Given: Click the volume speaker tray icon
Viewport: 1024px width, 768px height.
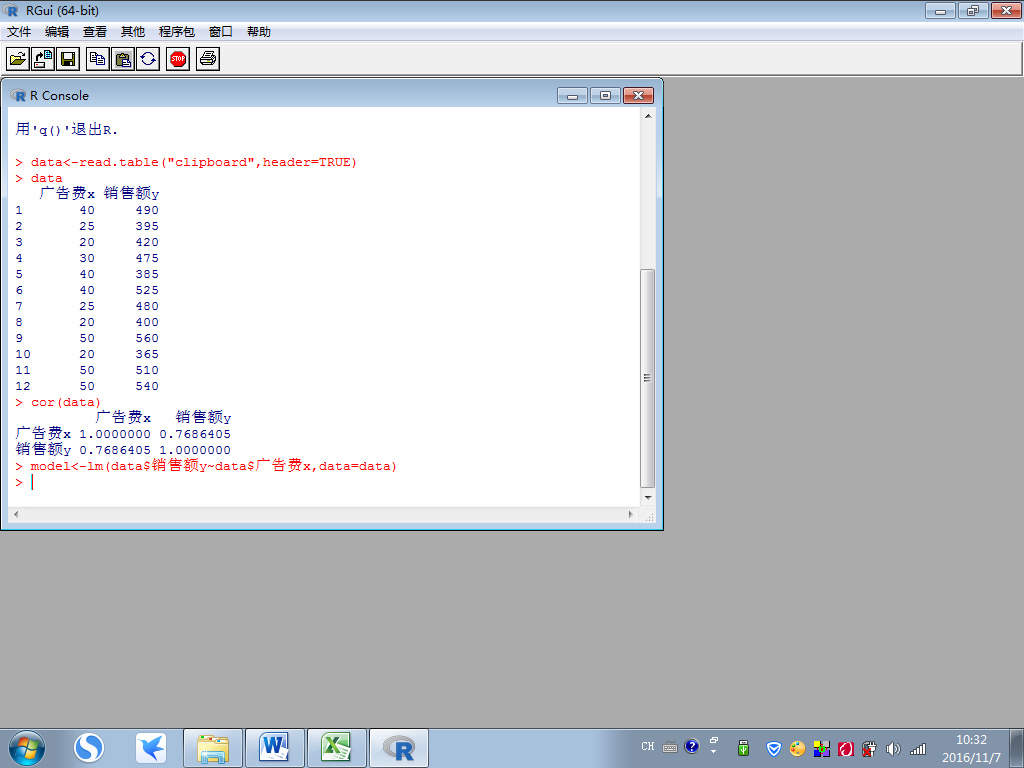Looking at the screenshot, I should click(x=893, y=748).
